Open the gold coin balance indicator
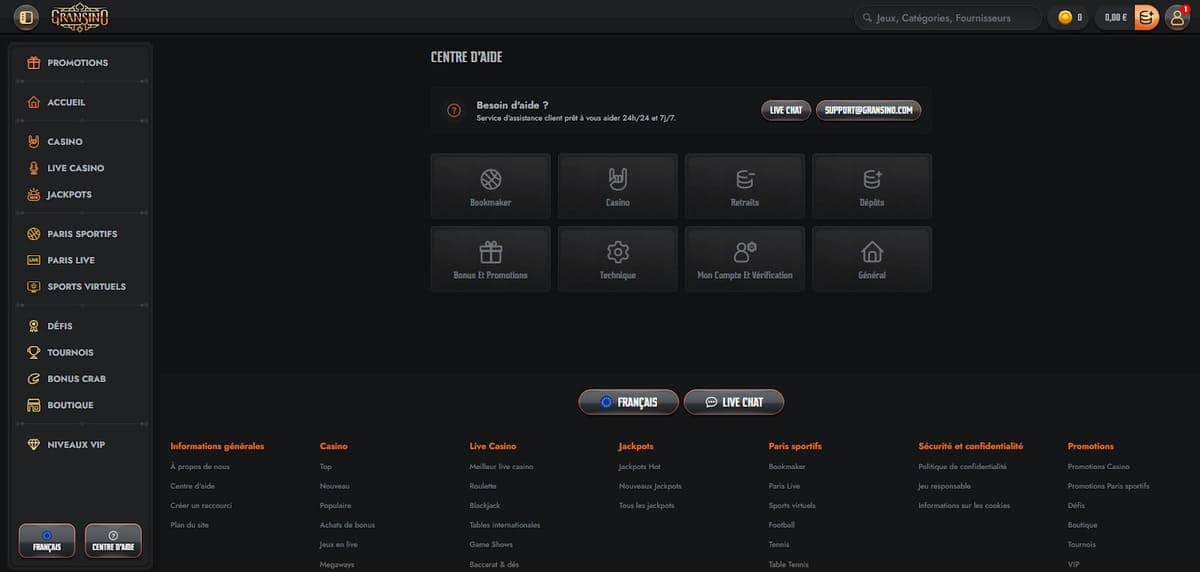This screenshot has height=572, width=1200. point(1071,17)
